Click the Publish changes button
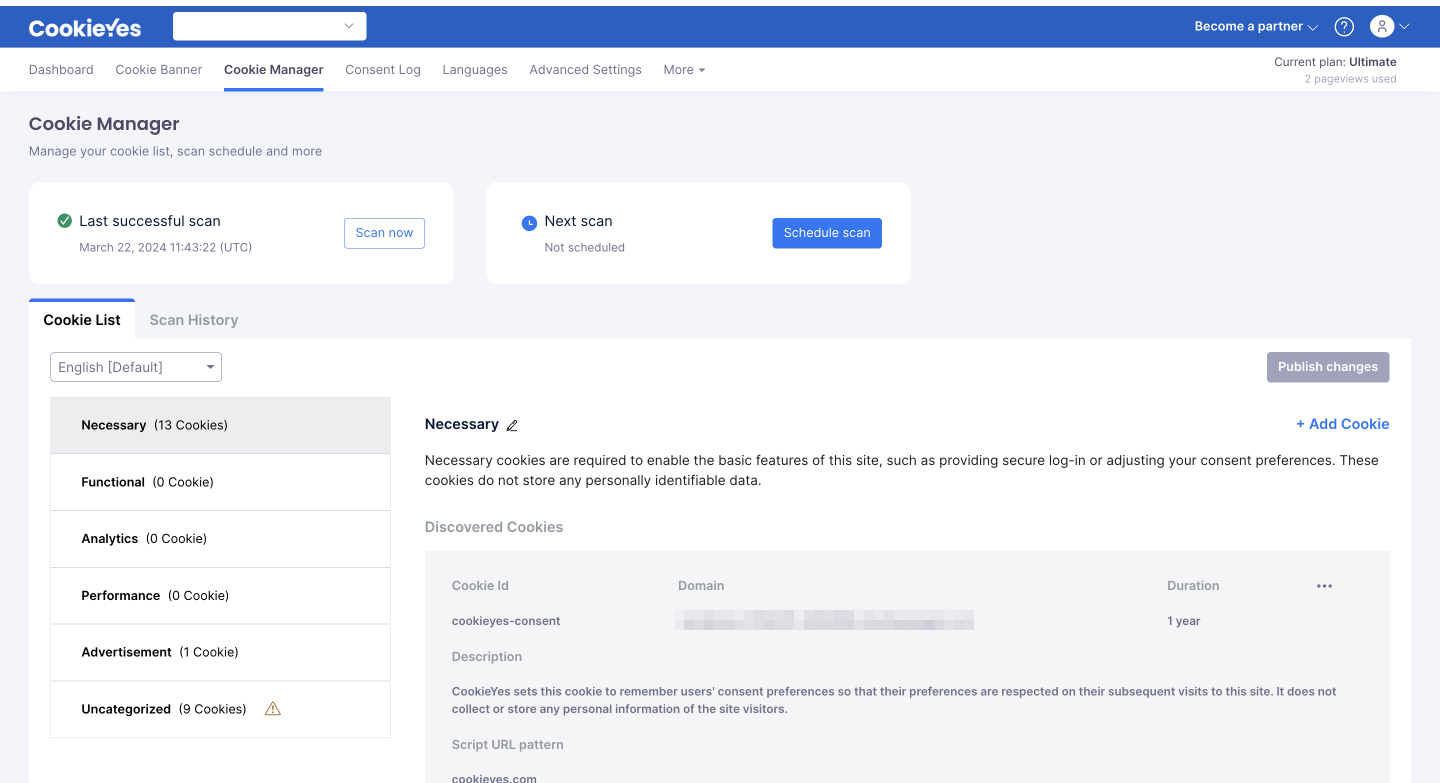Viewport: 1440px width, 783px height. [1328, 367]
